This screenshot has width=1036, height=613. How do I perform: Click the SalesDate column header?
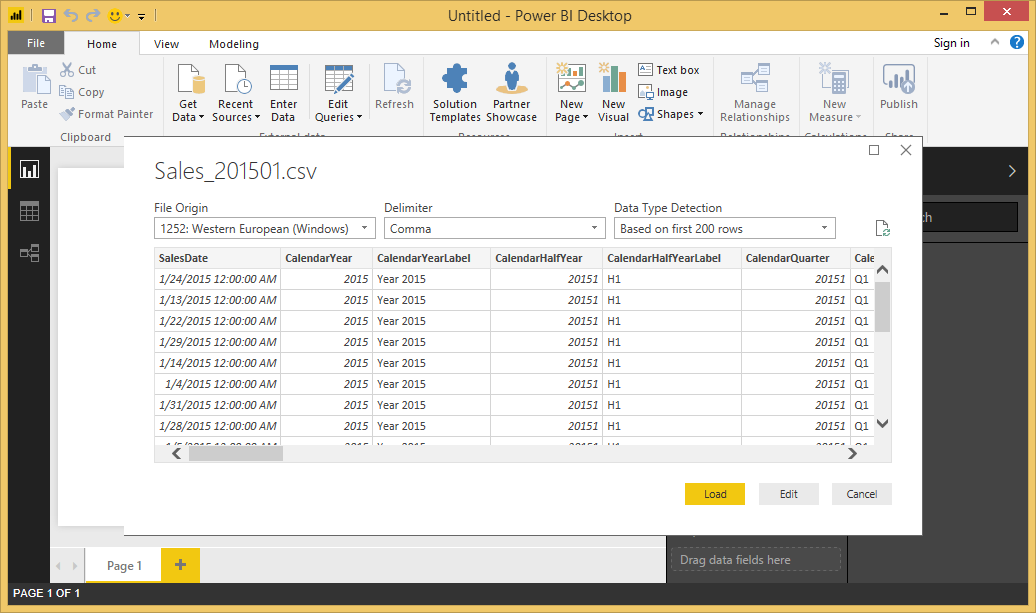[217, 258]
